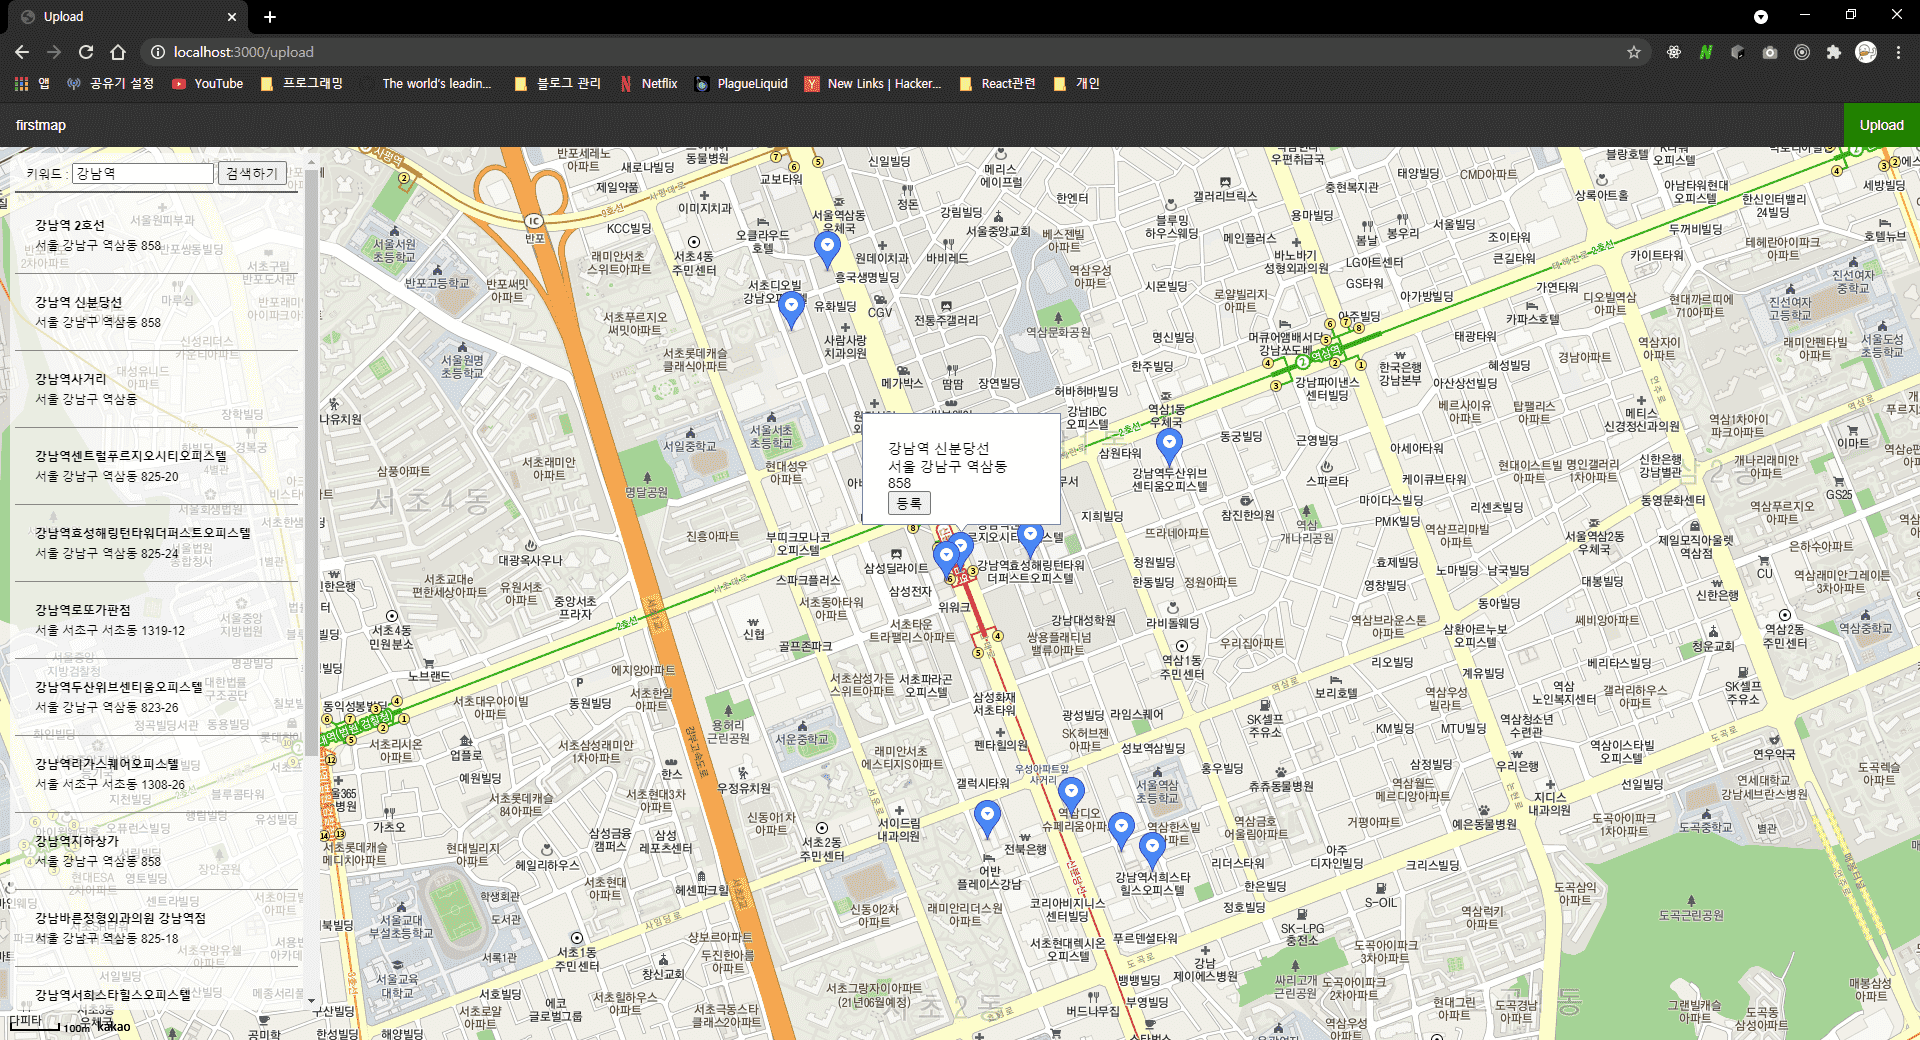Image resolution: width=1920 pixels, height=1040 pixels.
Task: Select the marker above 강남역효성해링턴타워 label
Action: point(1031,539)
